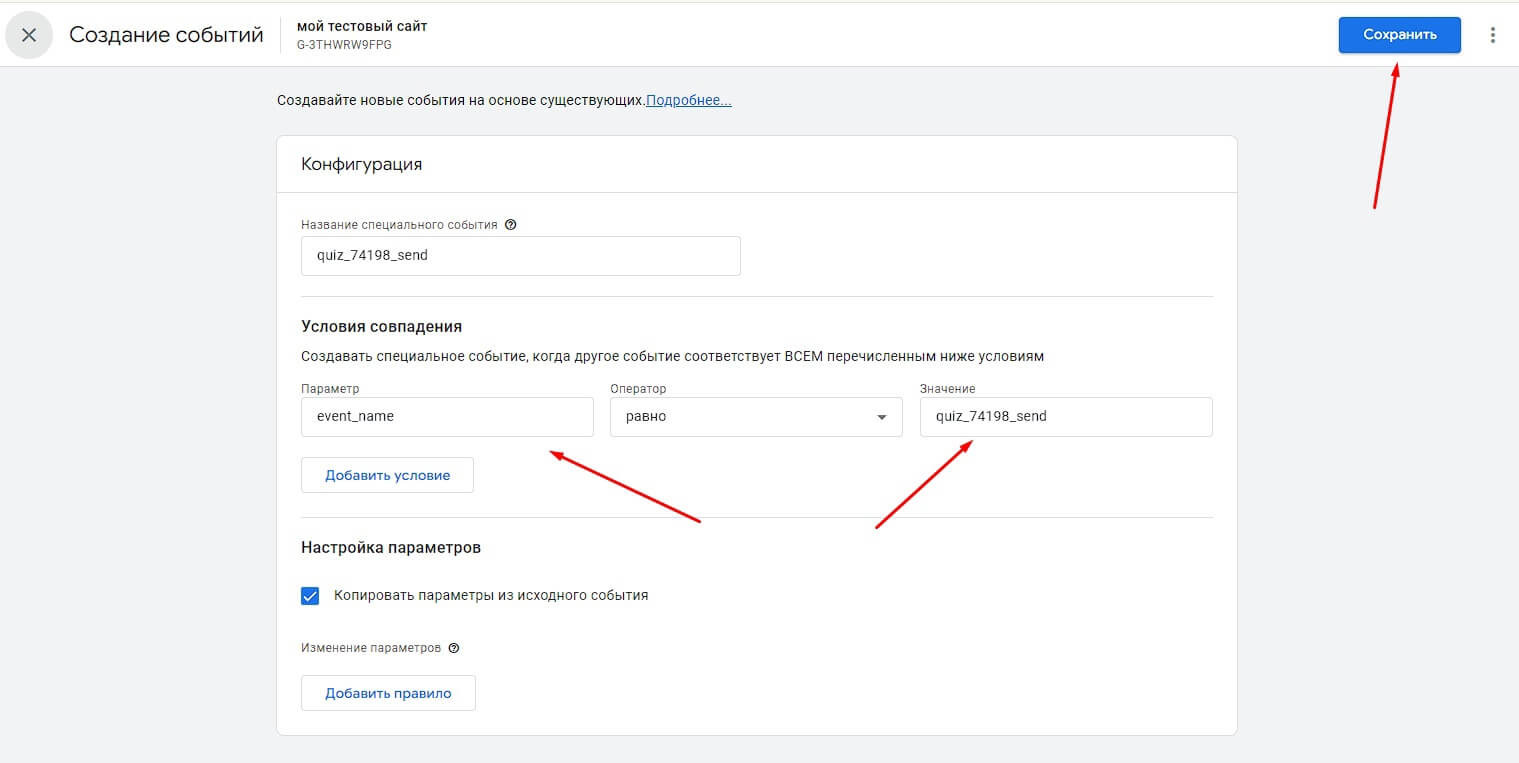Click the Настройка параметров section heading
The image size is (1519, 763).
point(391,548)
